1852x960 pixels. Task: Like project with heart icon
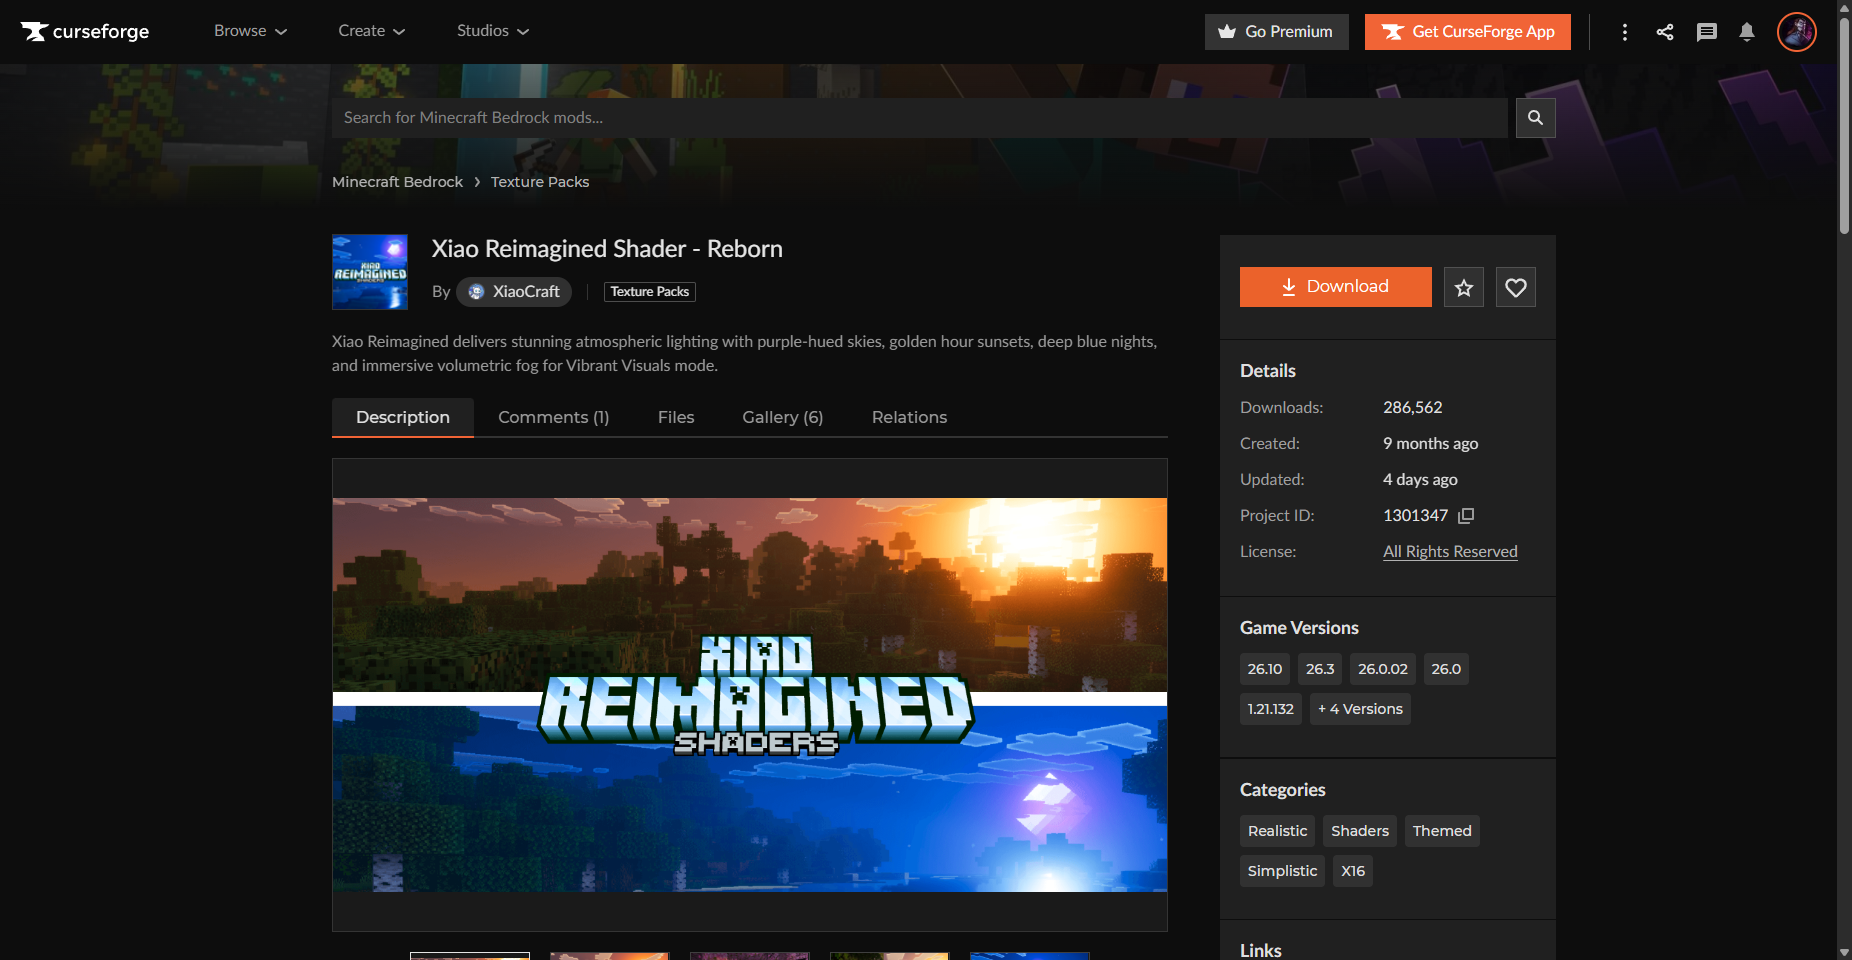coord(1516,288)
